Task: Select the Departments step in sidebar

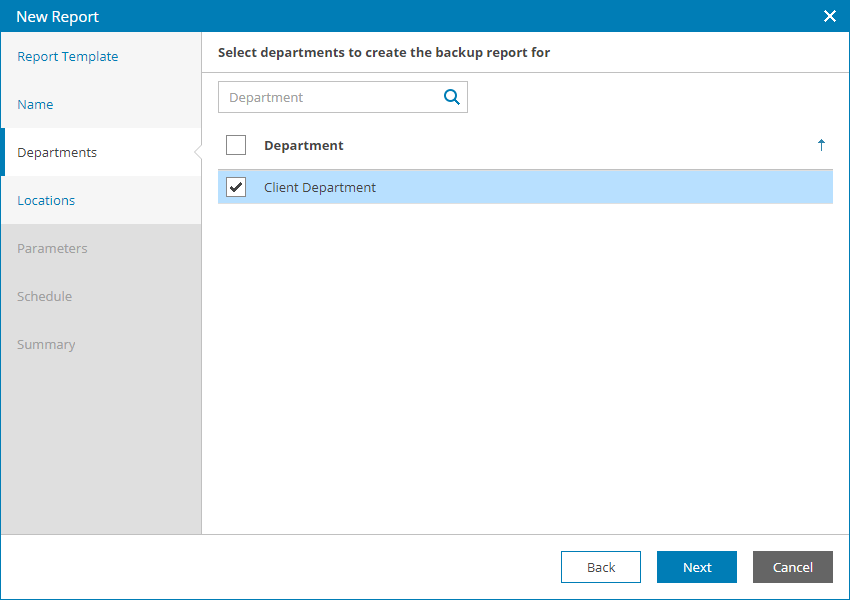Action: 57,153
